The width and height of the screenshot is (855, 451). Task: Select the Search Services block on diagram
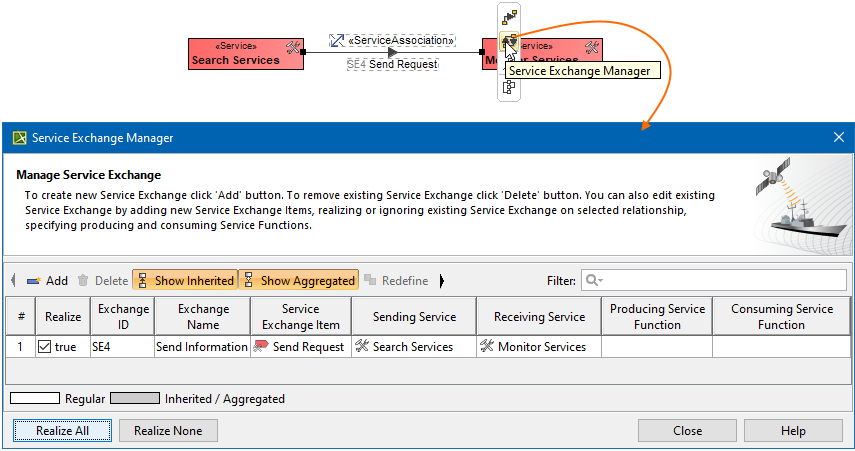point(236,54)
